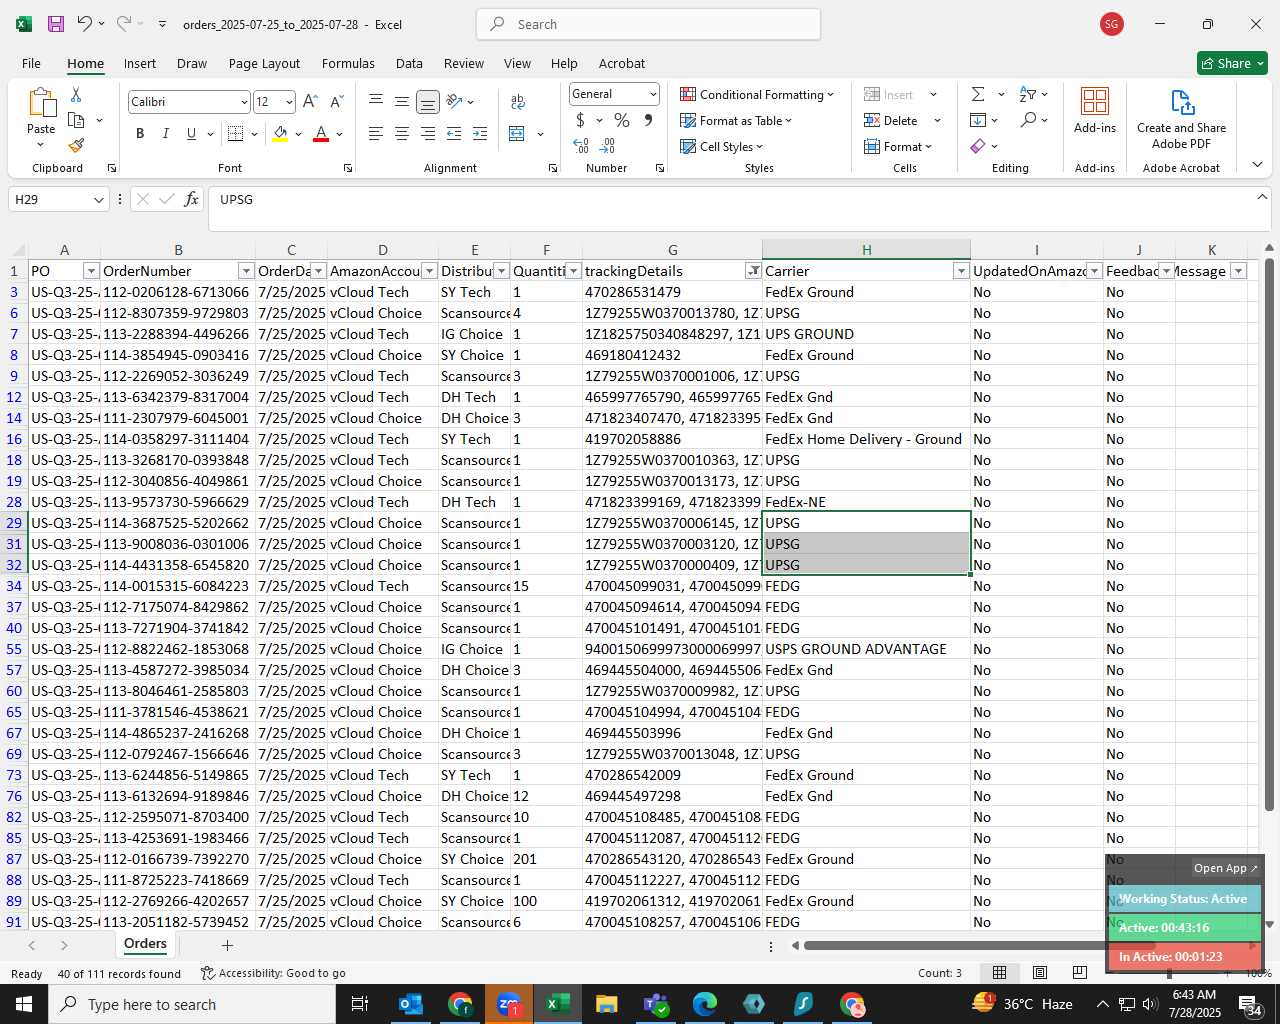
Task: Click the Cell Styles button
Action: (x=722, y=146)
